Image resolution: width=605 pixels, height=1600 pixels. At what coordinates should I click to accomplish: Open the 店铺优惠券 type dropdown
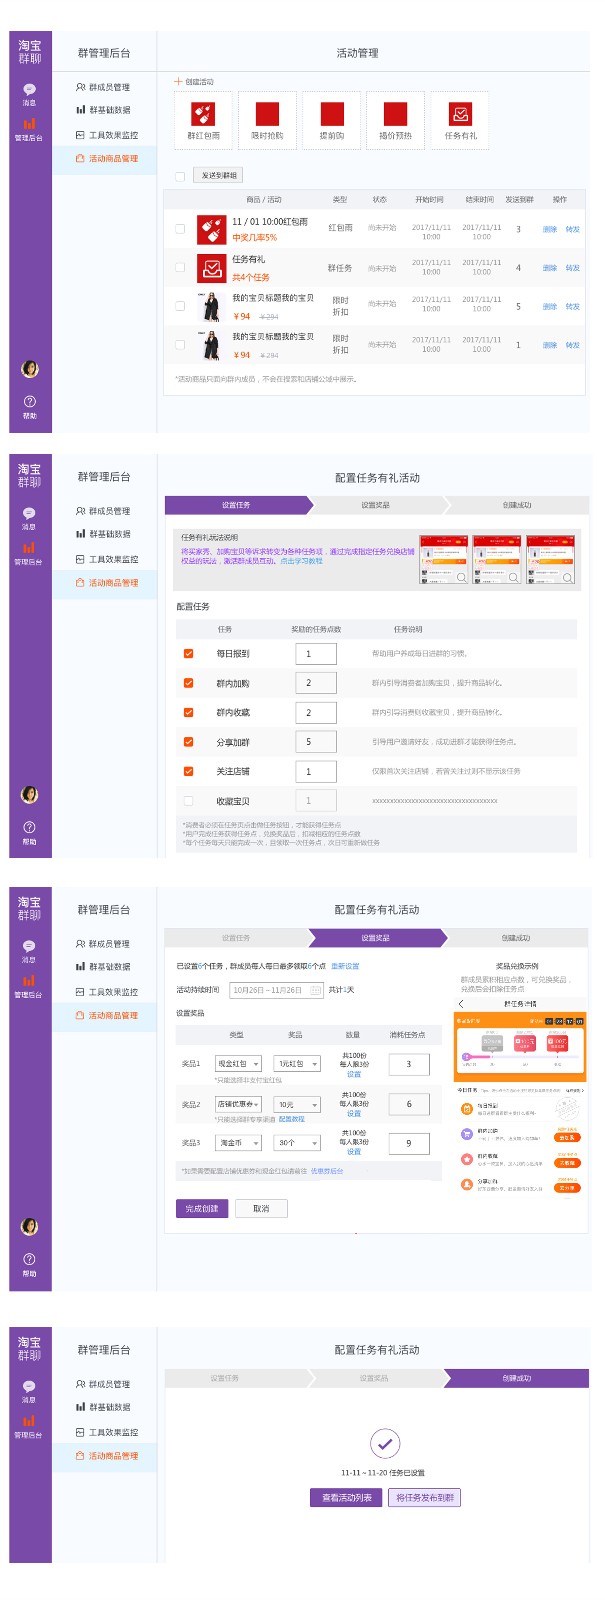(238, 1104)
